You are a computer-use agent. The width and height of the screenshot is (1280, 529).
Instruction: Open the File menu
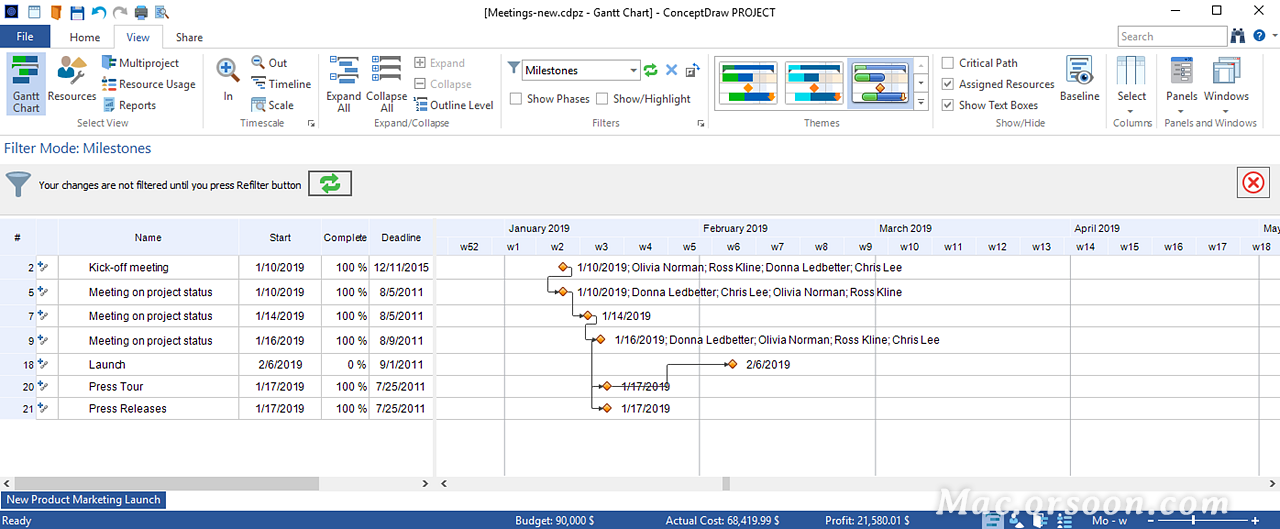[25, 37]
